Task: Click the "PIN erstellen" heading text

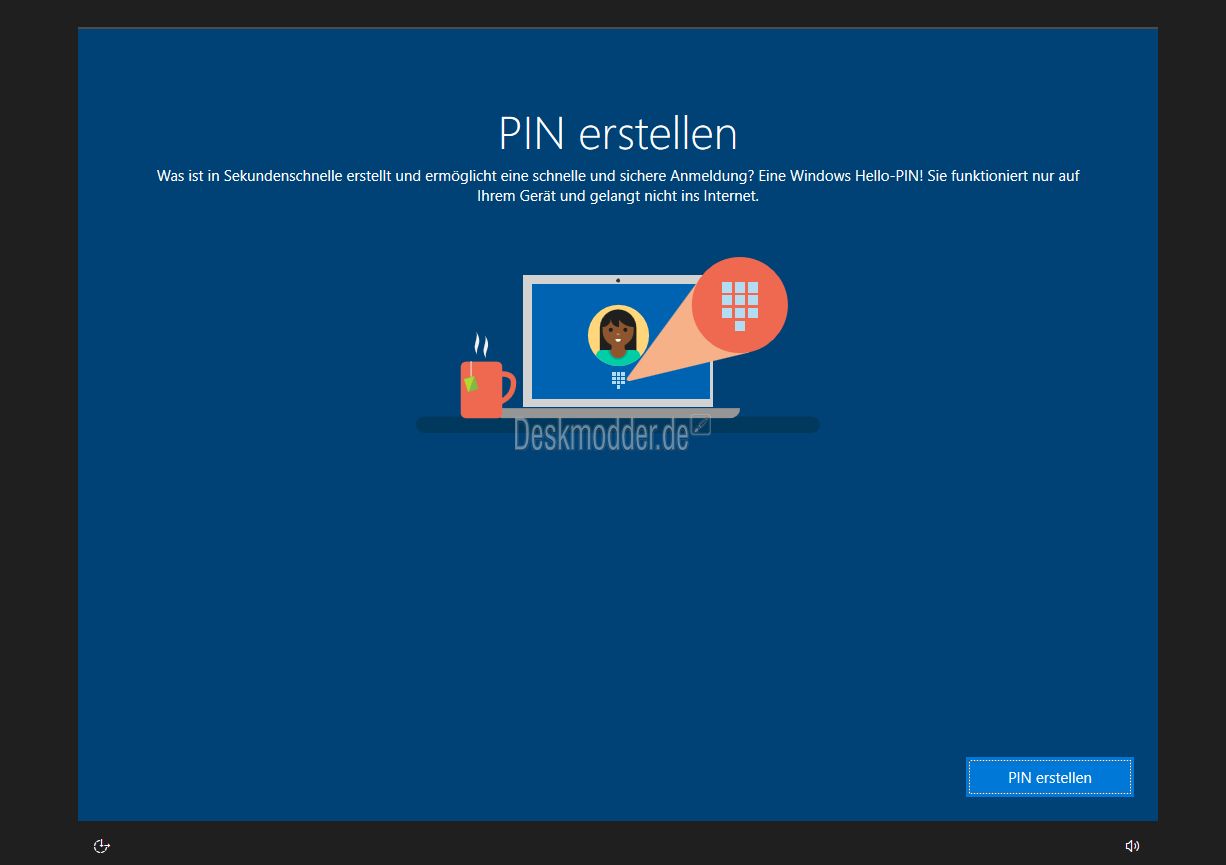Action: (618, 133)
